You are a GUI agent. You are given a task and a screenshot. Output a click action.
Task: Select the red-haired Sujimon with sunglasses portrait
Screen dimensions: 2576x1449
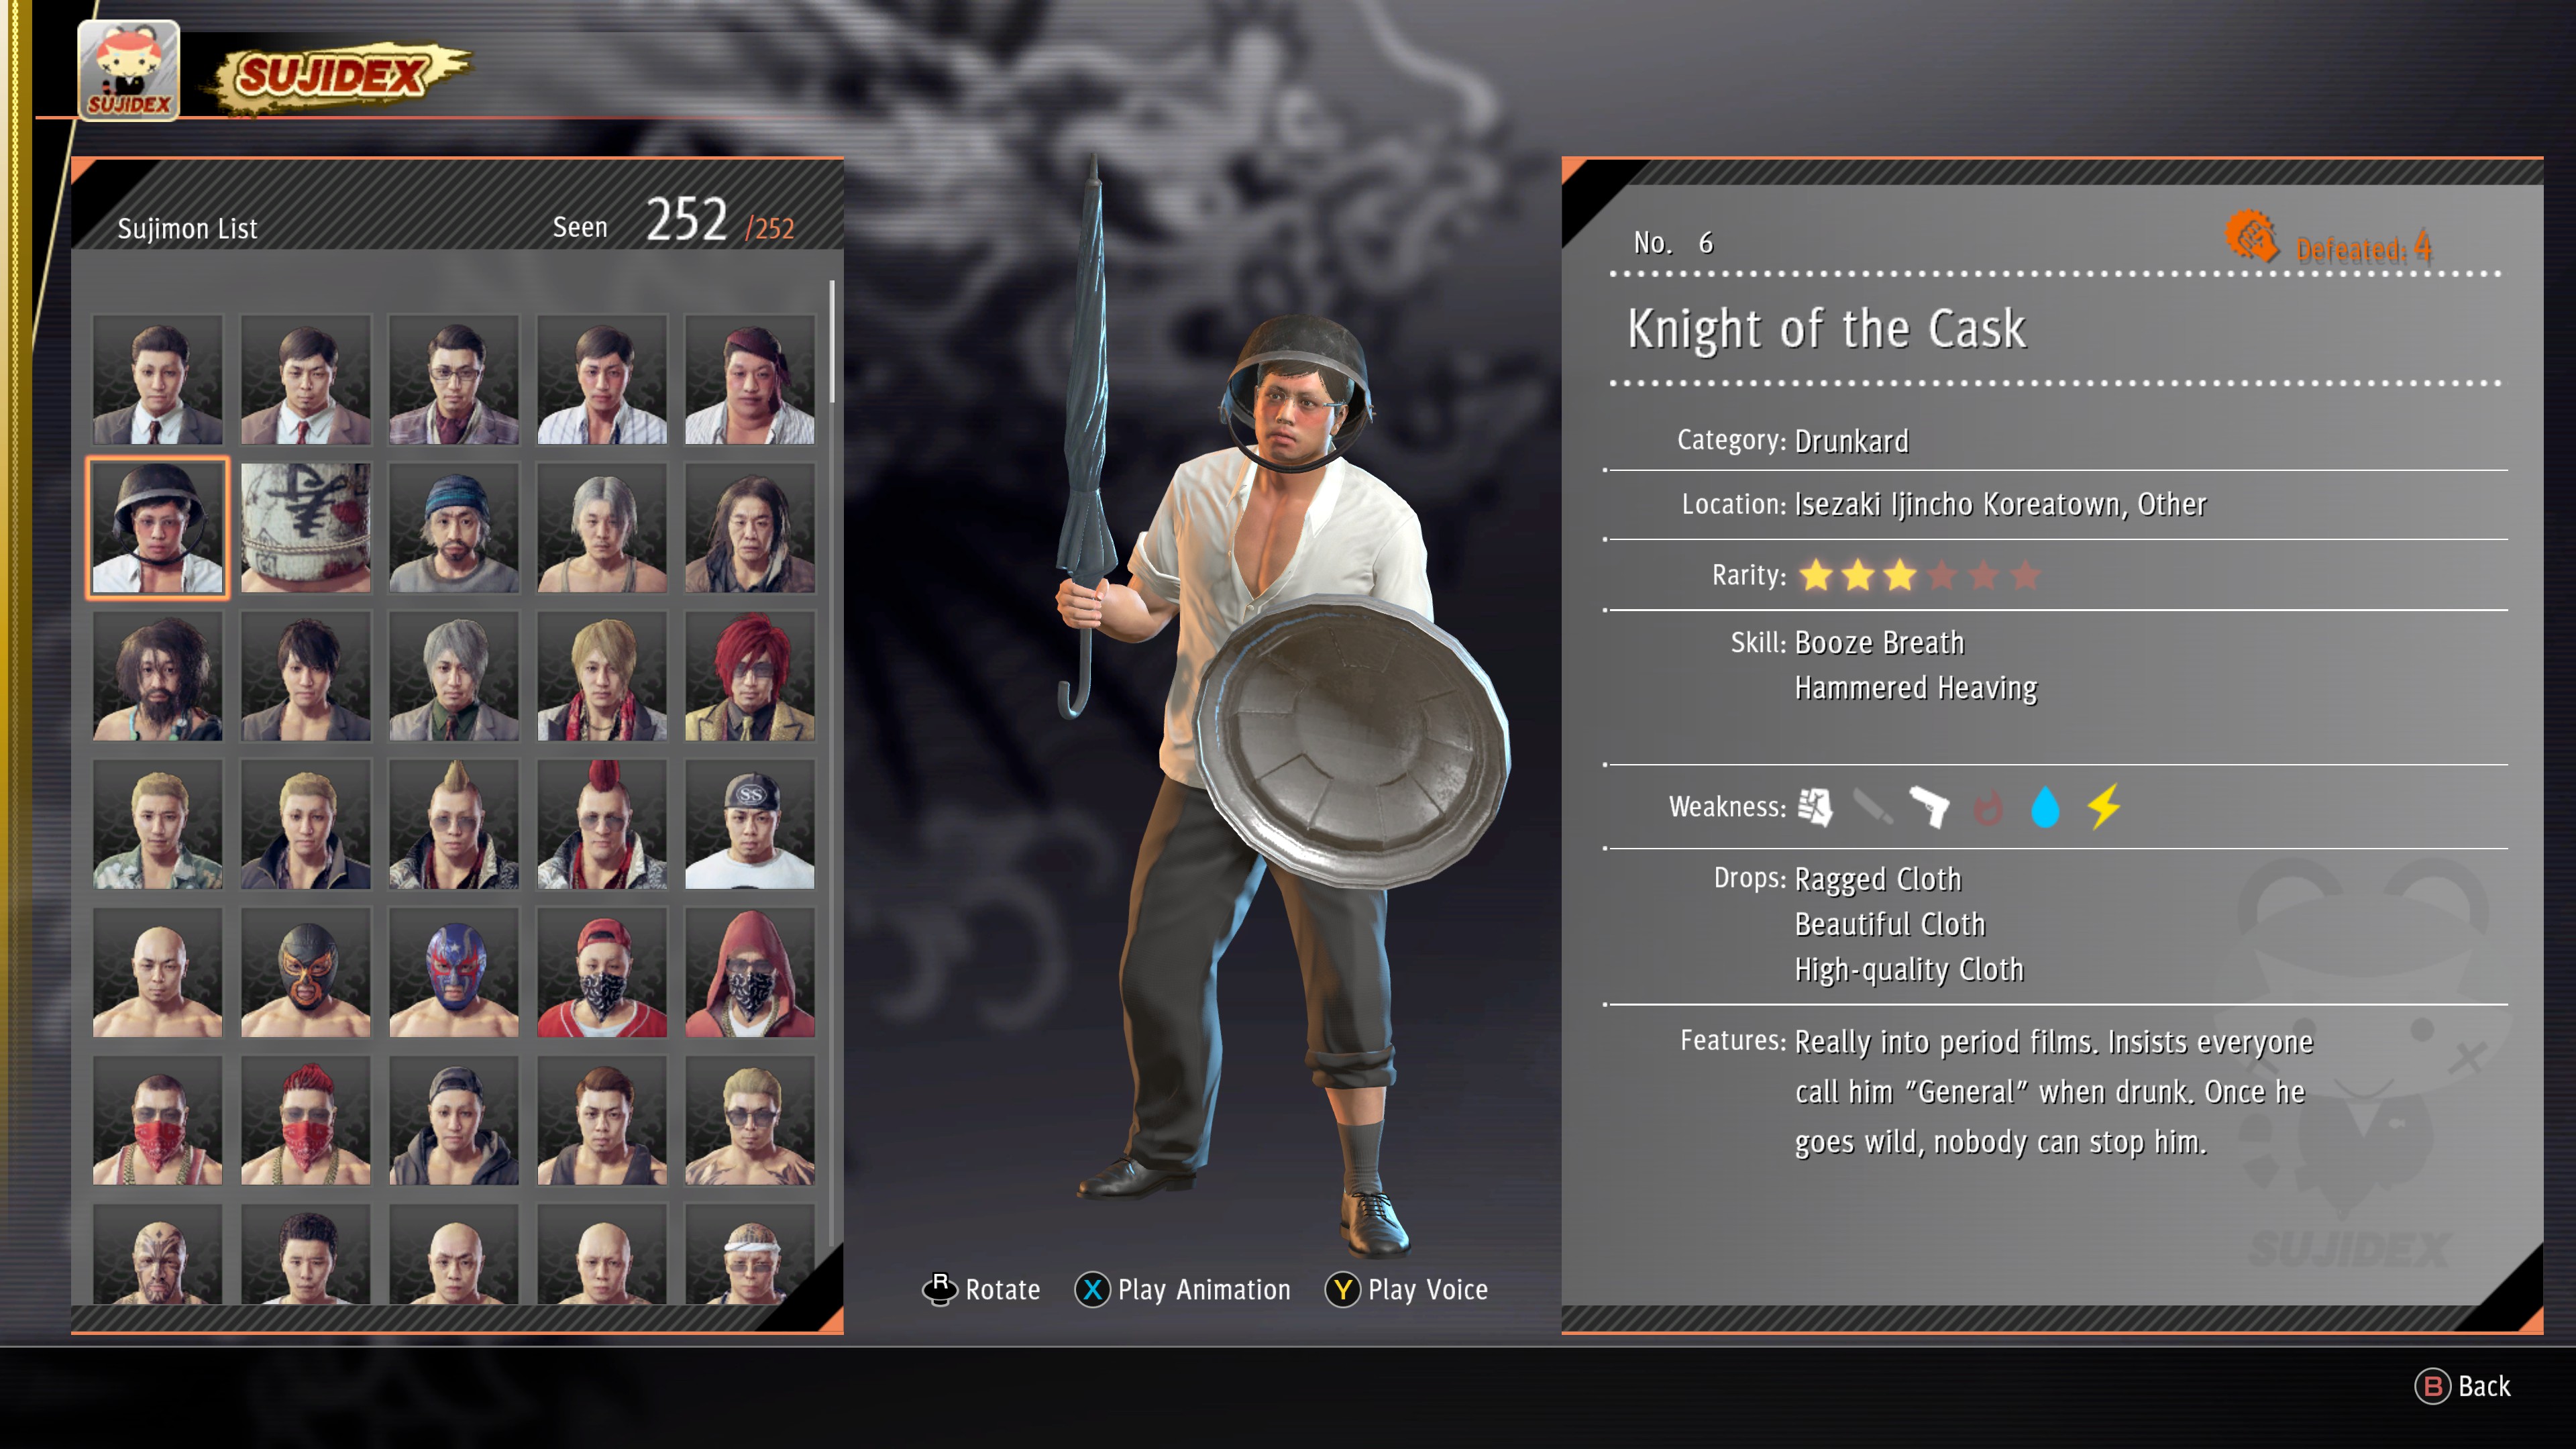[x=750, y=676]
